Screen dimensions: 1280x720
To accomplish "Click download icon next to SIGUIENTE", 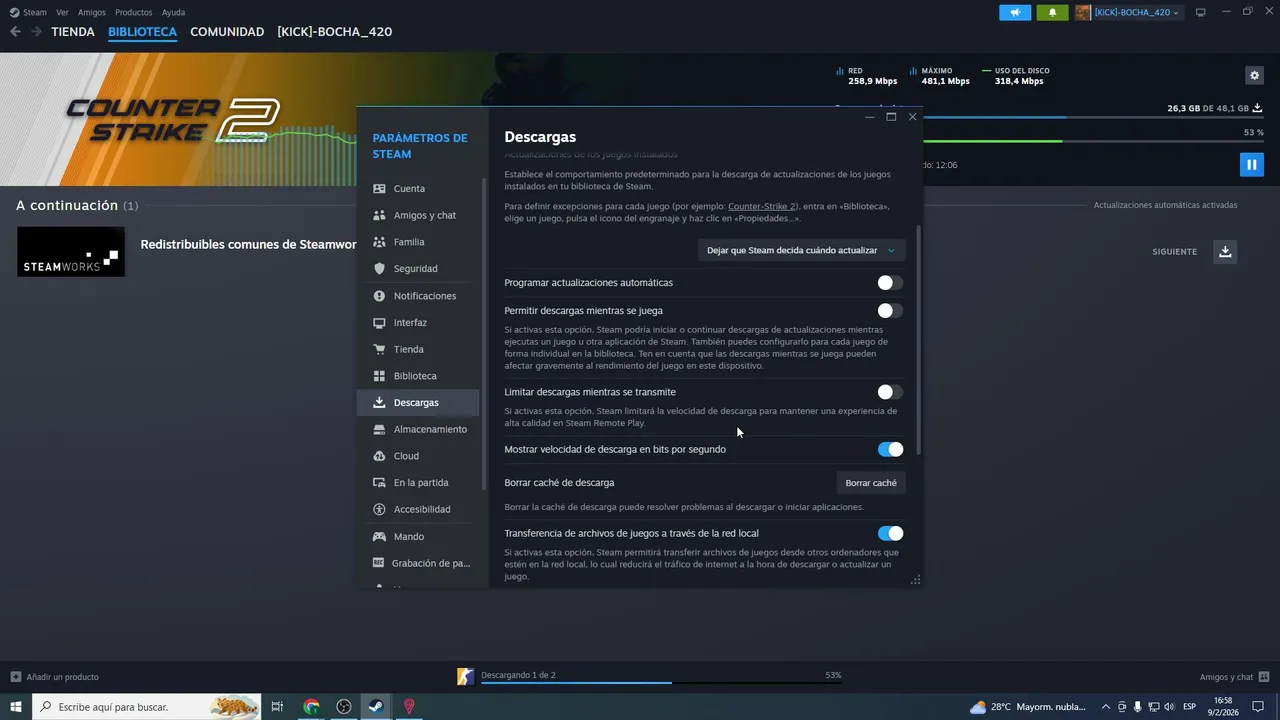I will pos(1225,252).
